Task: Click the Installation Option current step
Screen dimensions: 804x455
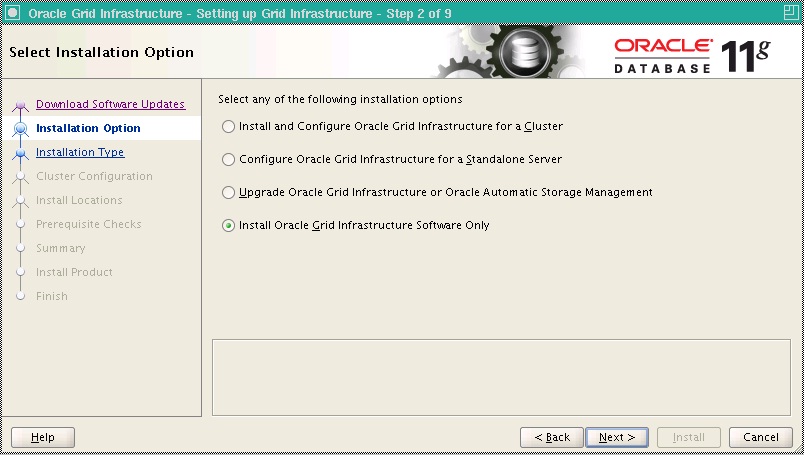Action: click(x=88, y=128)
